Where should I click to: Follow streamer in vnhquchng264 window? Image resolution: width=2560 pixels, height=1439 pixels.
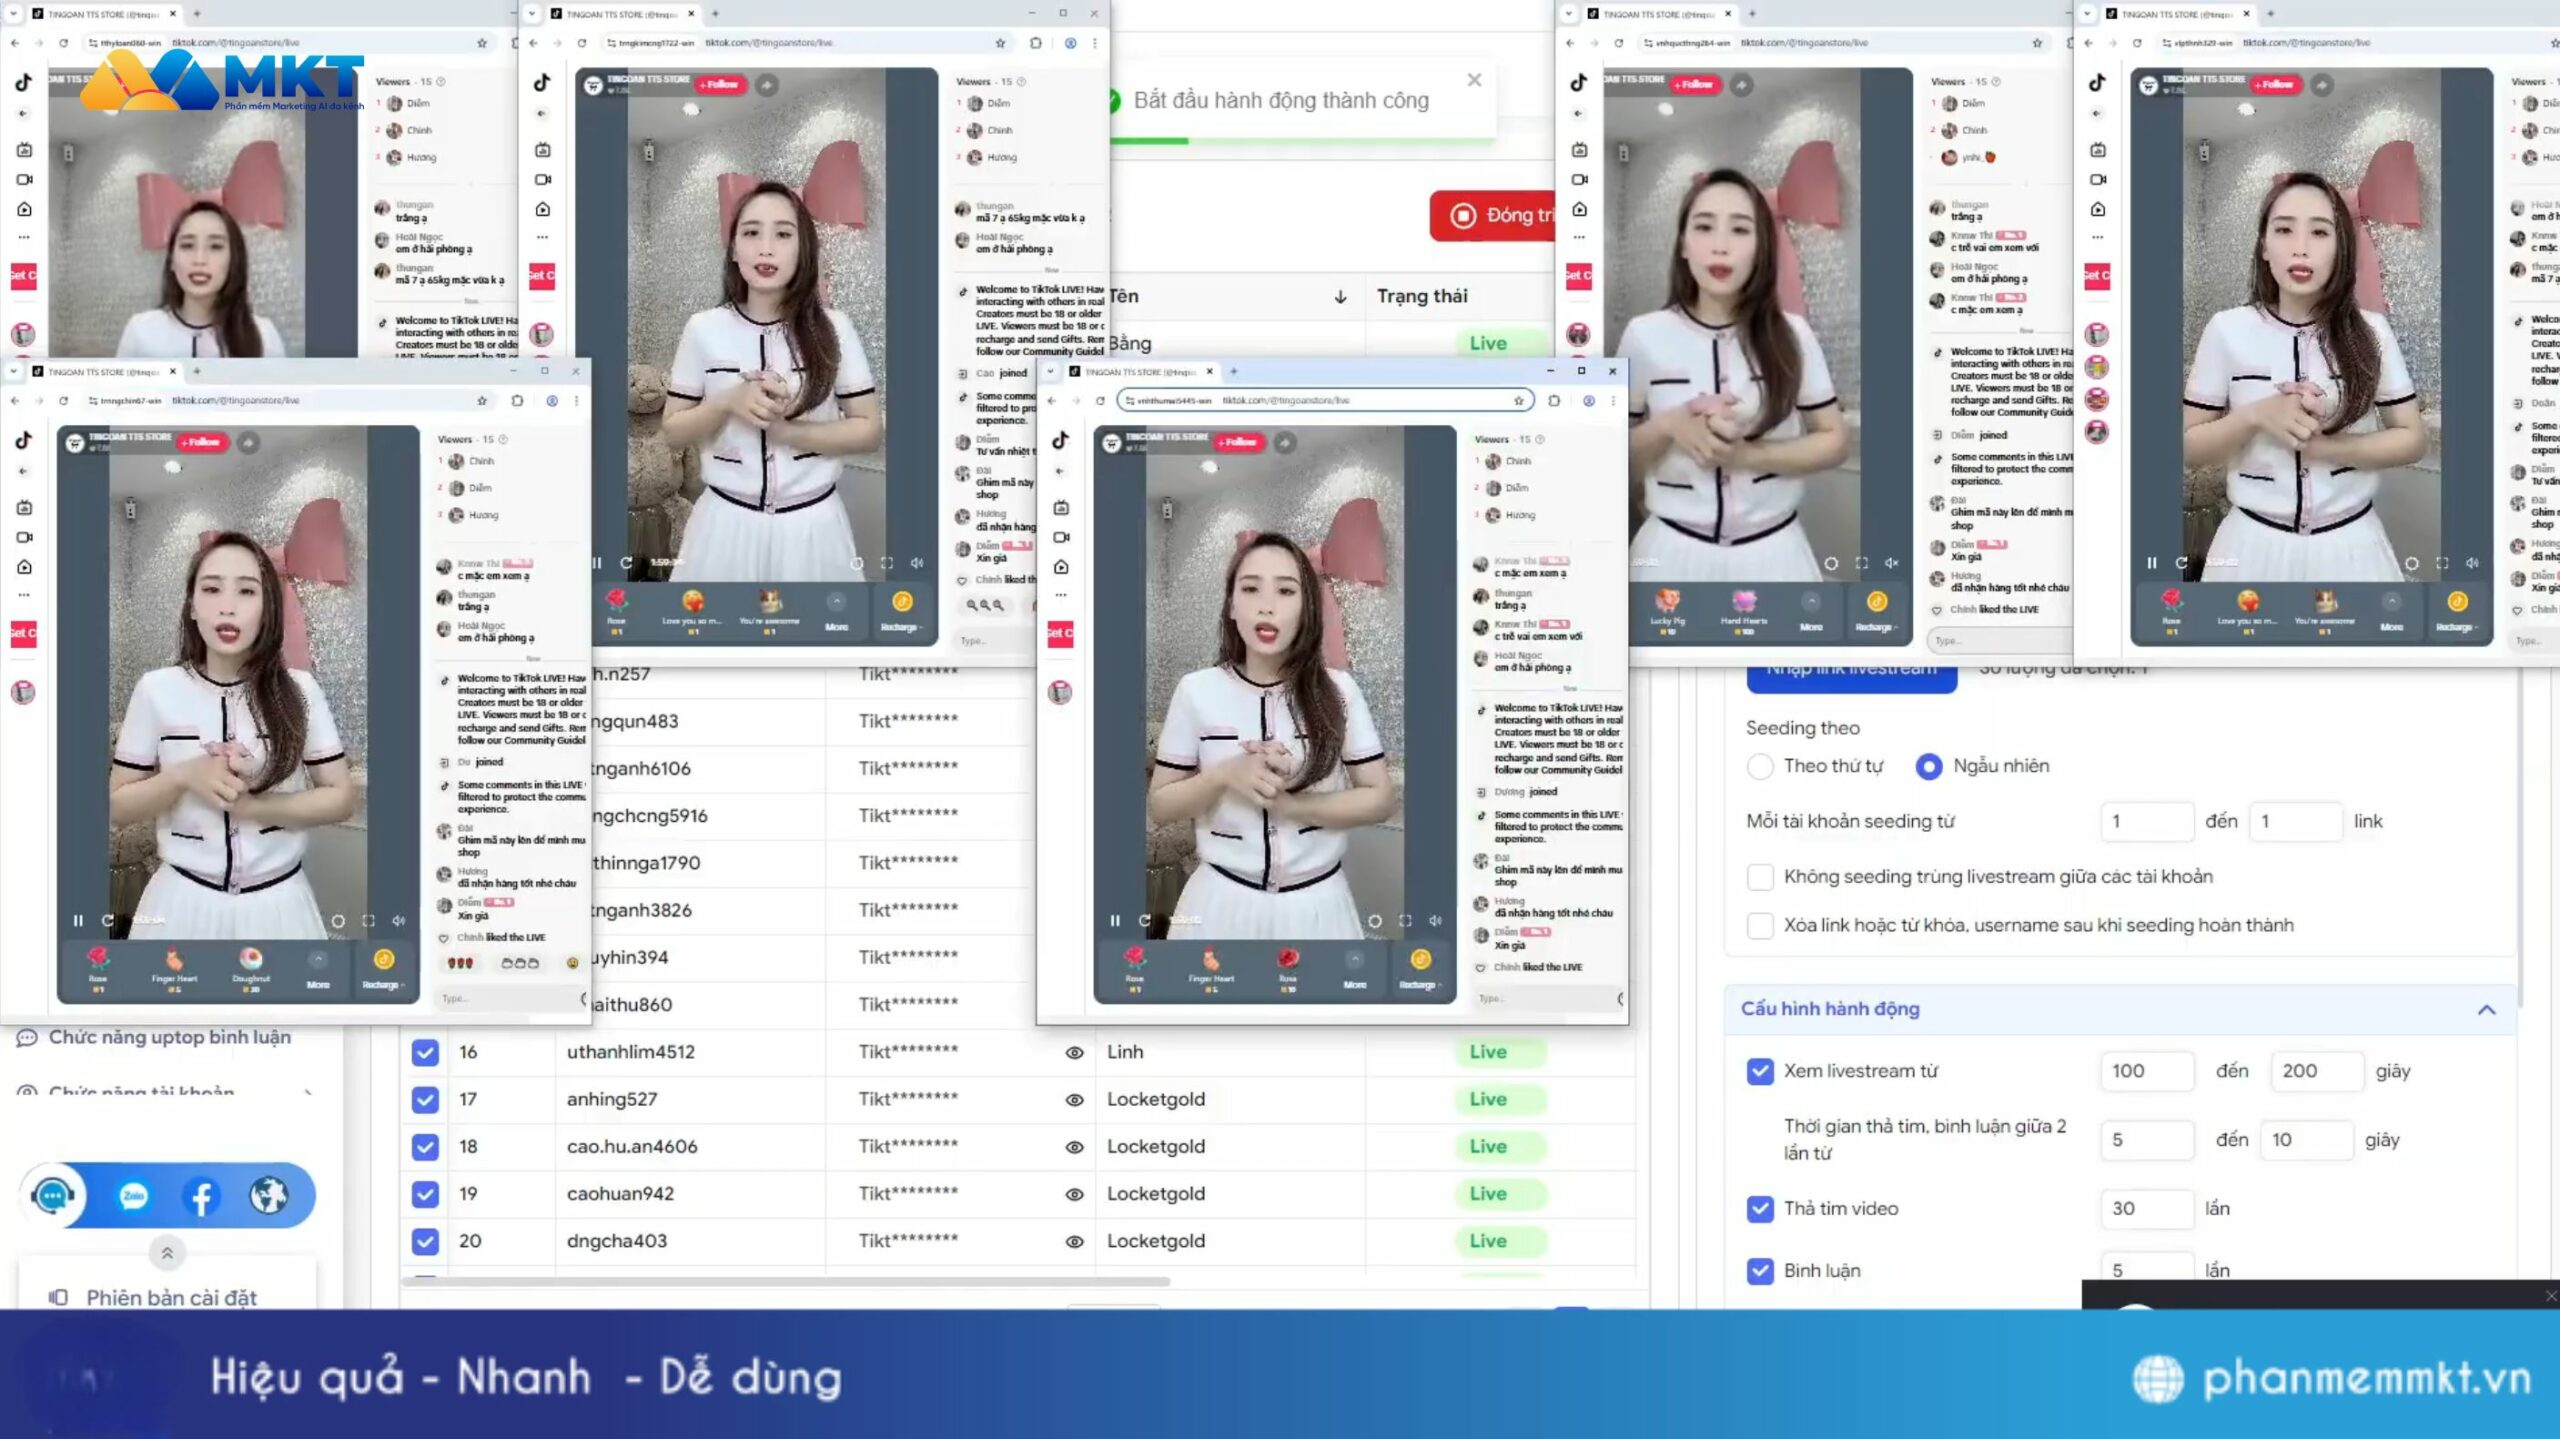(1694, 85)
